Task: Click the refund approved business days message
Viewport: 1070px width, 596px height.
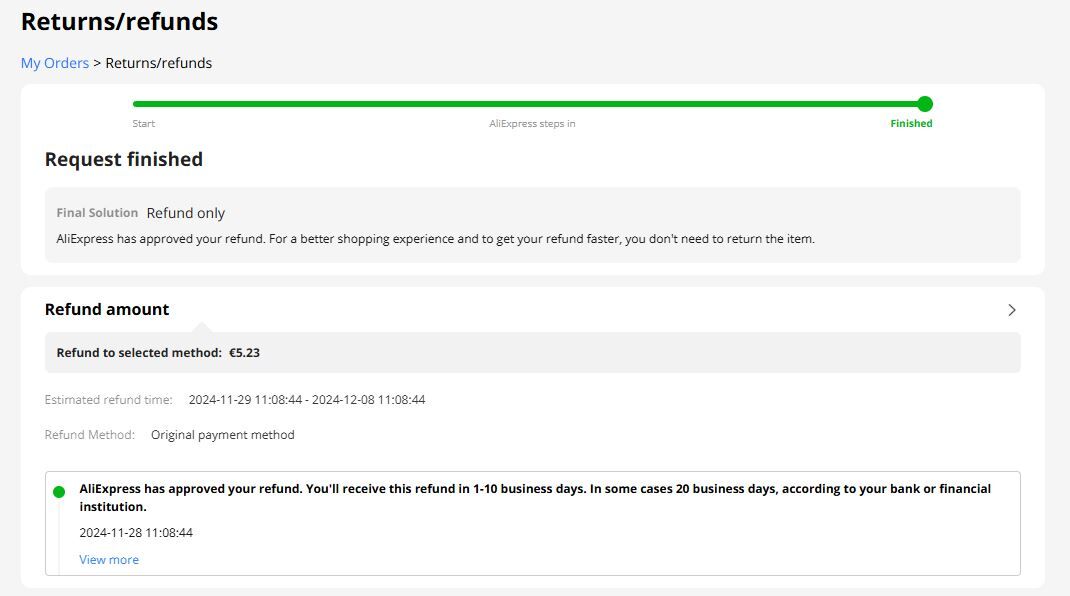Action: [535, 498]
